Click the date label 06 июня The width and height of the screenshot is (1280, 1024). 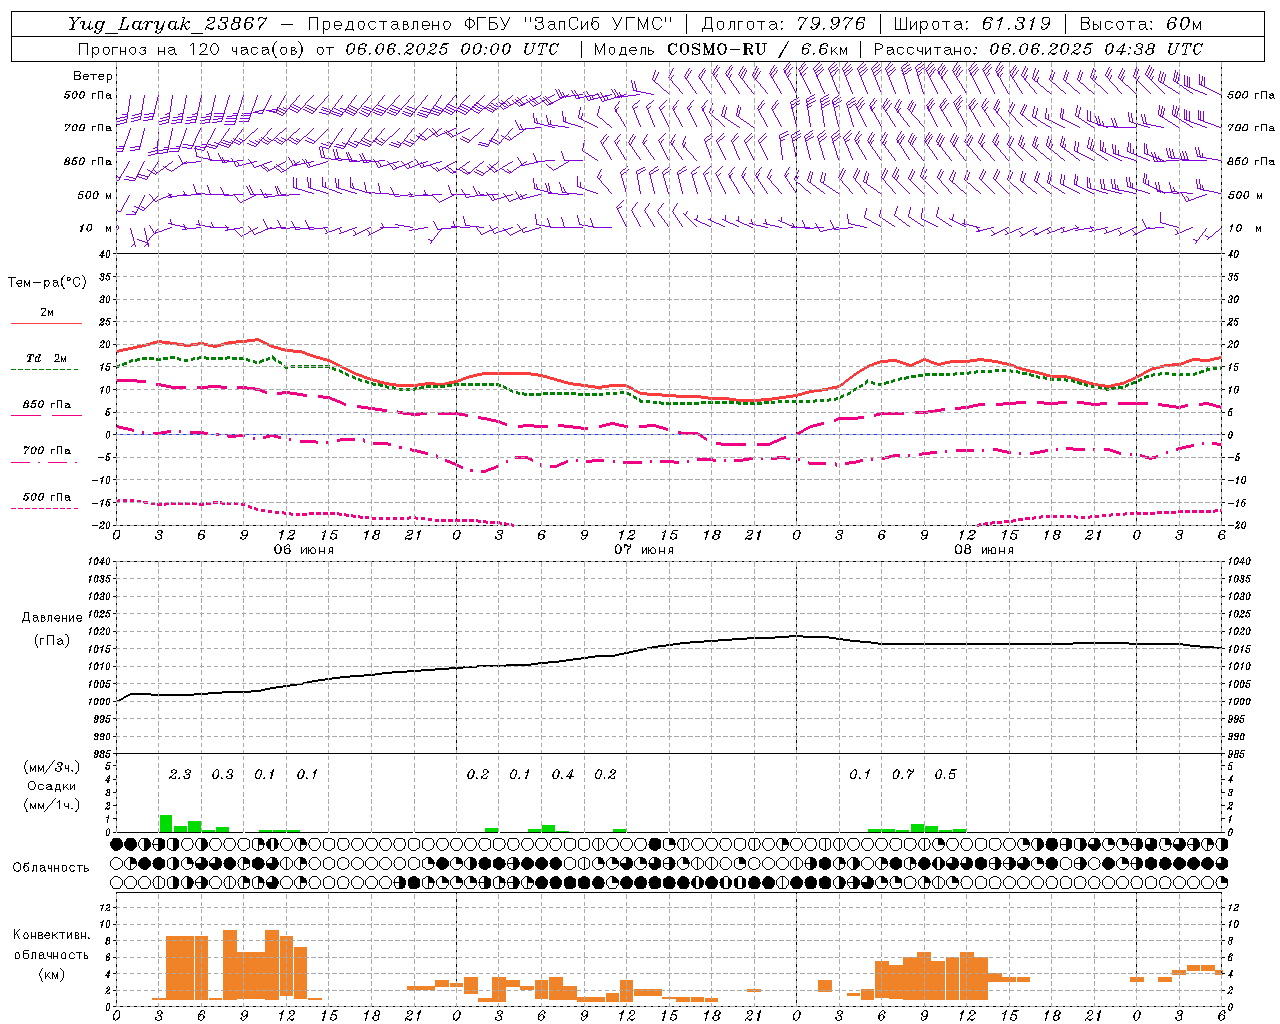pyautogui.click(x=304, y=550)
